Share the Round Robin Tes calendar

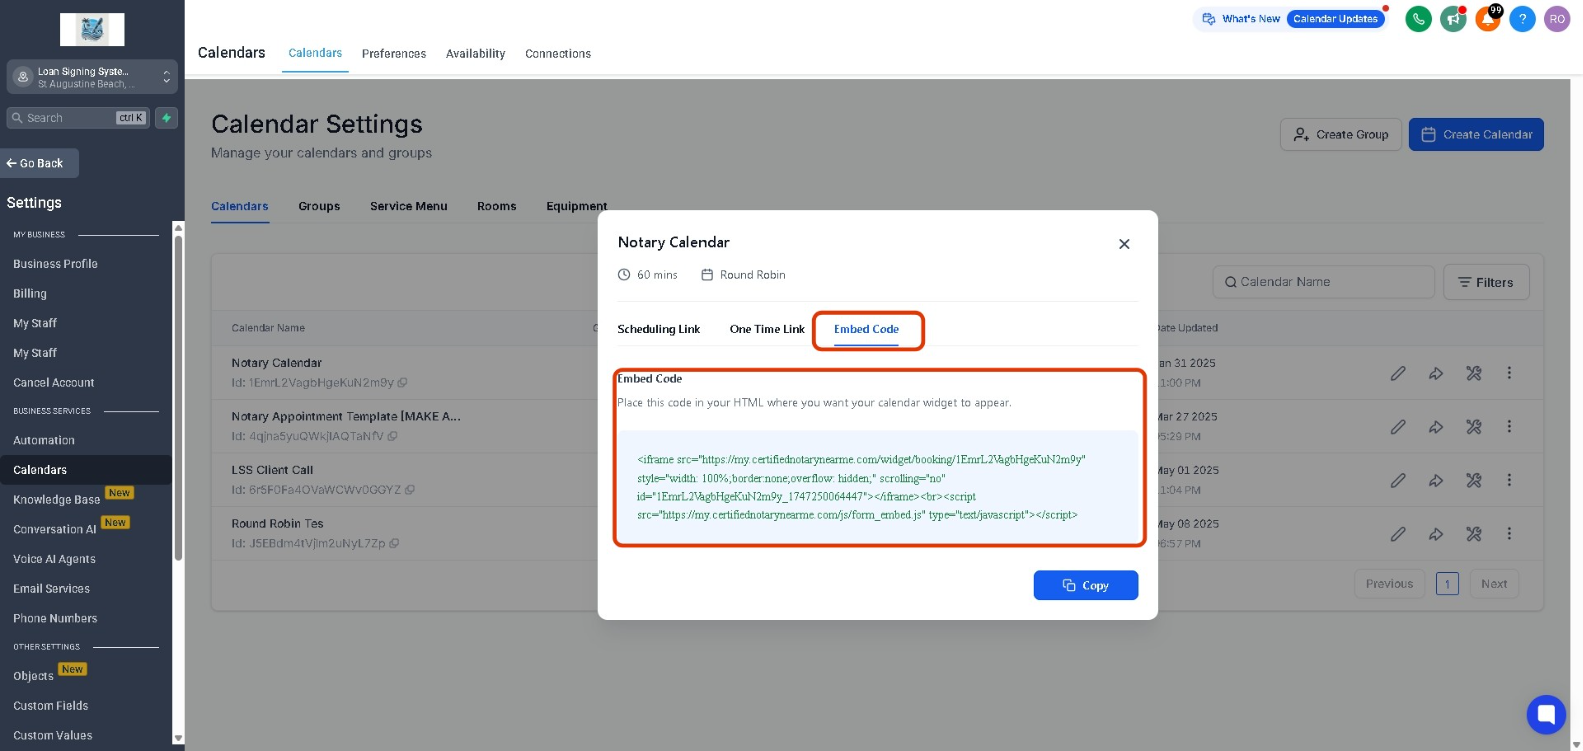click(x=1436, y=534)
